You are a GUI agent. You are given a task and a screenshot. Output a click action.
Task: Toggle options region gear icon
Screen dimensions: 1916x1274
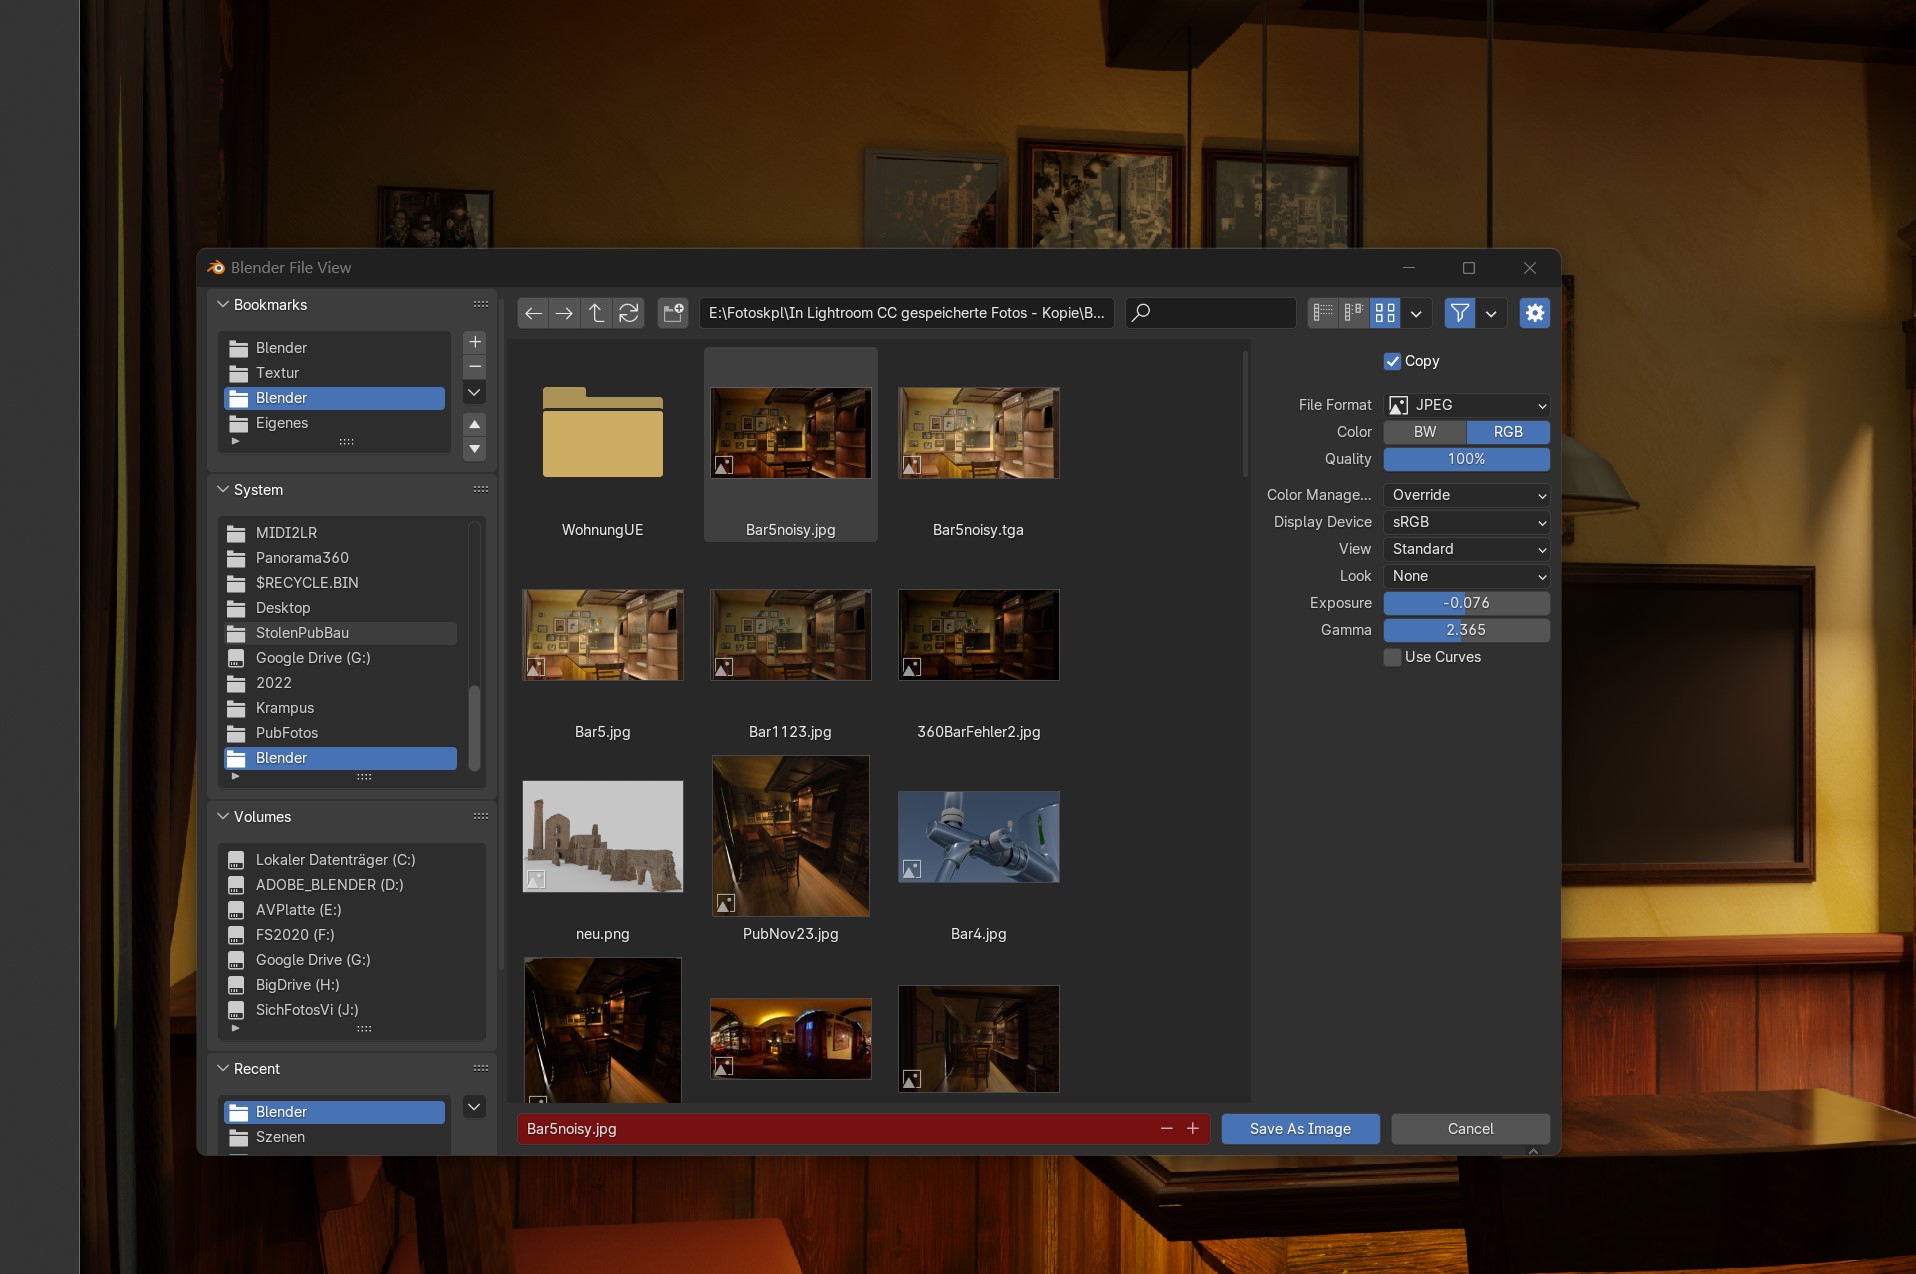[1534, 313]
